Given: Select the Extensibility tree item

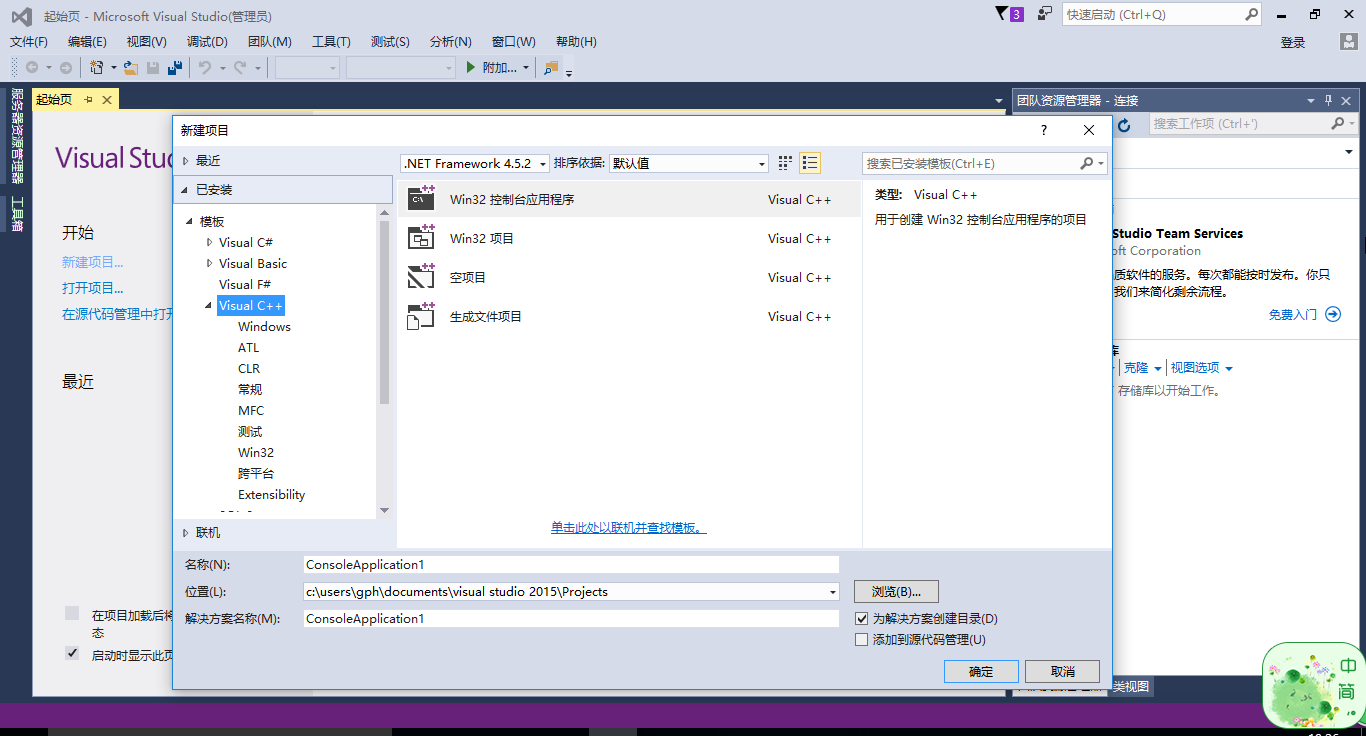Looking at the screenshot, I should point(272,494).
